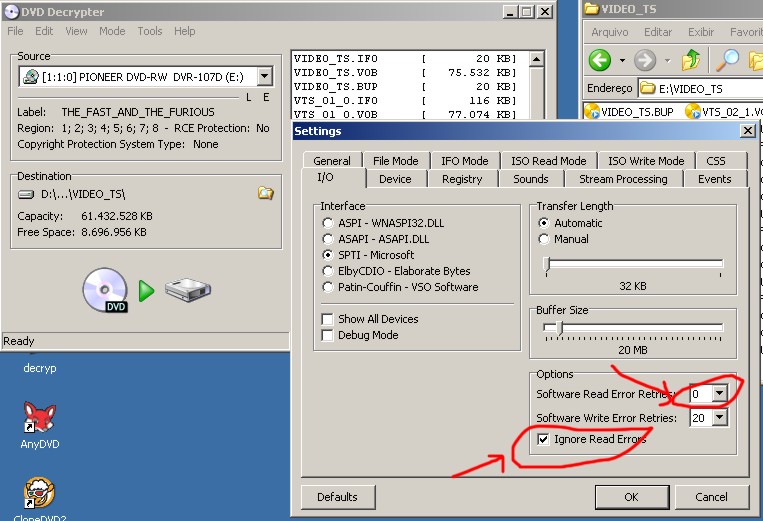Switch to the File Mode tab
This screenshot has width=763, height=521.
(x=396, y=161)
